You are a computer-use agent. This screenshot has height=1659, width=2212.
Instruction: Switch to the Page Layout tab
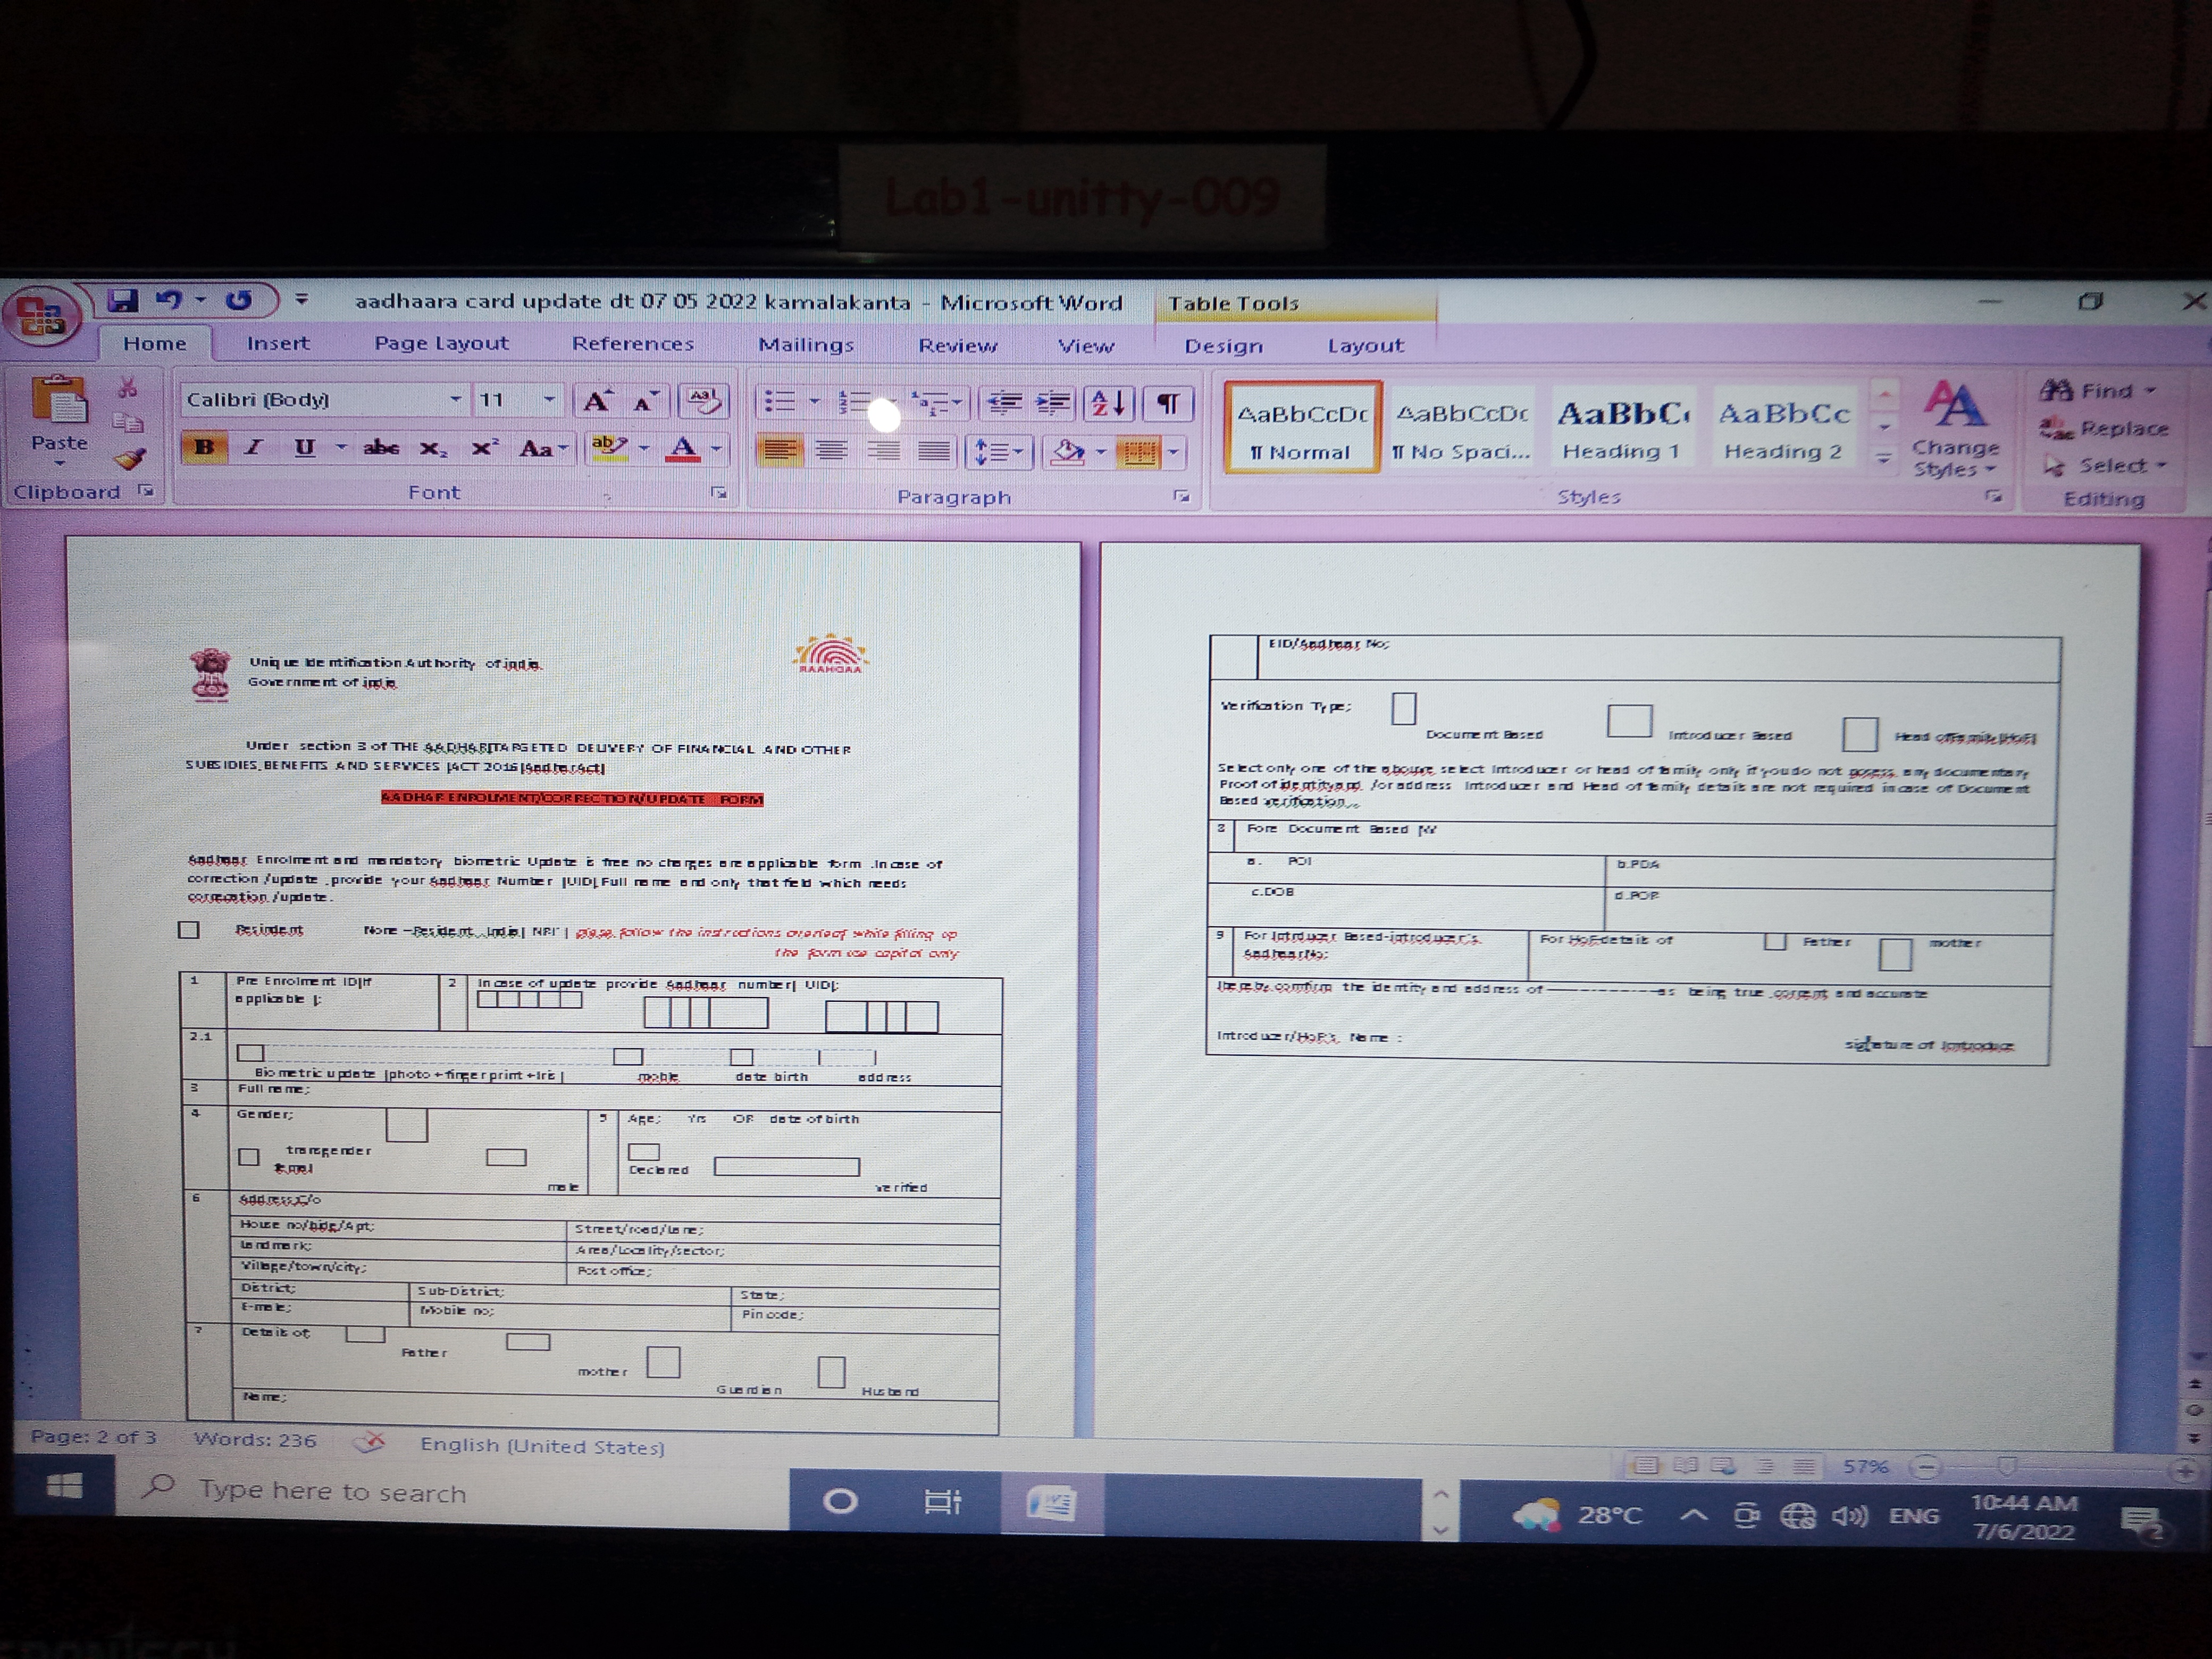tap(441, 343)
